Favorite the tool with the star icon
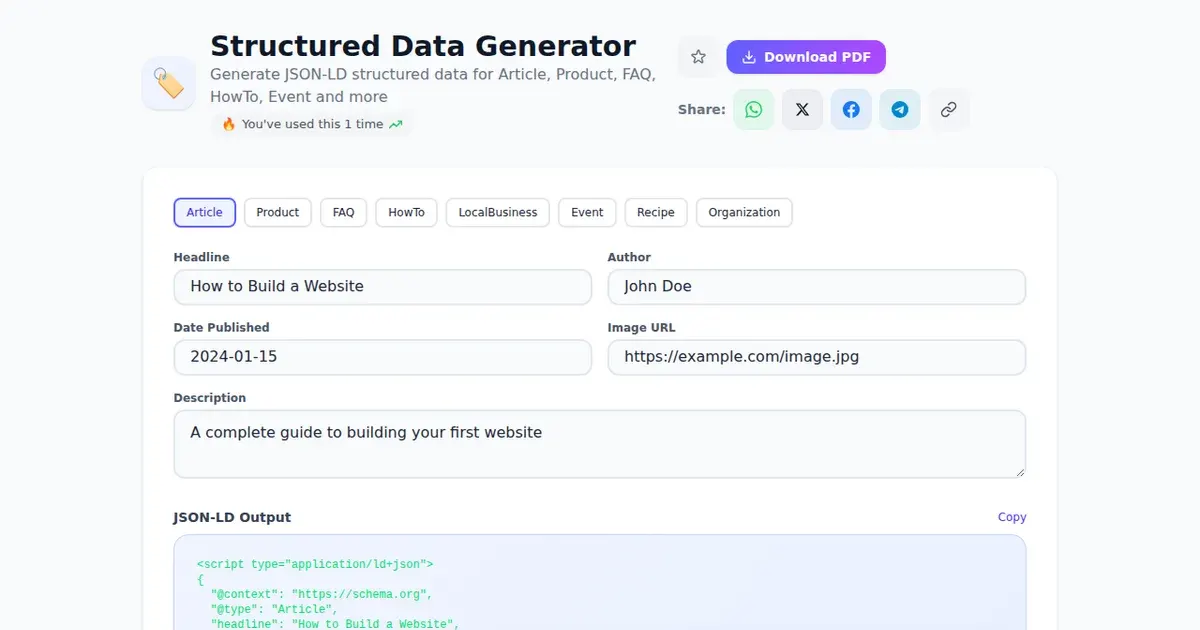Image resolution: width=1200 pixels, height=630 pixels. coord(698,57)
